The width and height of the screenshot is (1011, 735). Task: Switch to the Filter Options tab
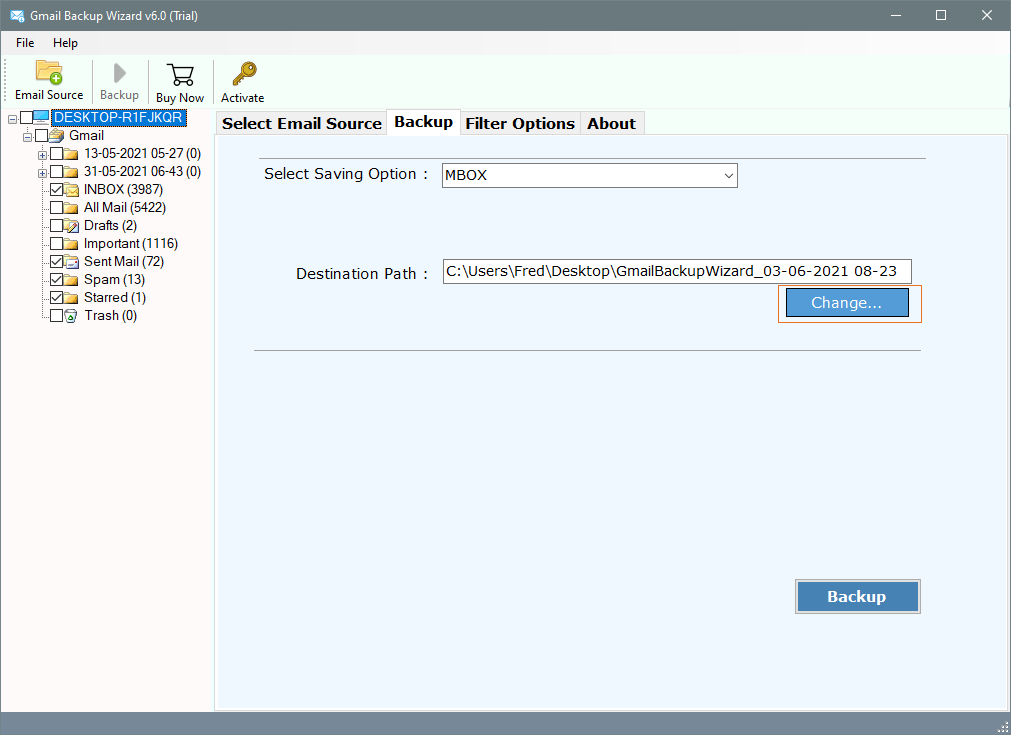pos(520,123)
